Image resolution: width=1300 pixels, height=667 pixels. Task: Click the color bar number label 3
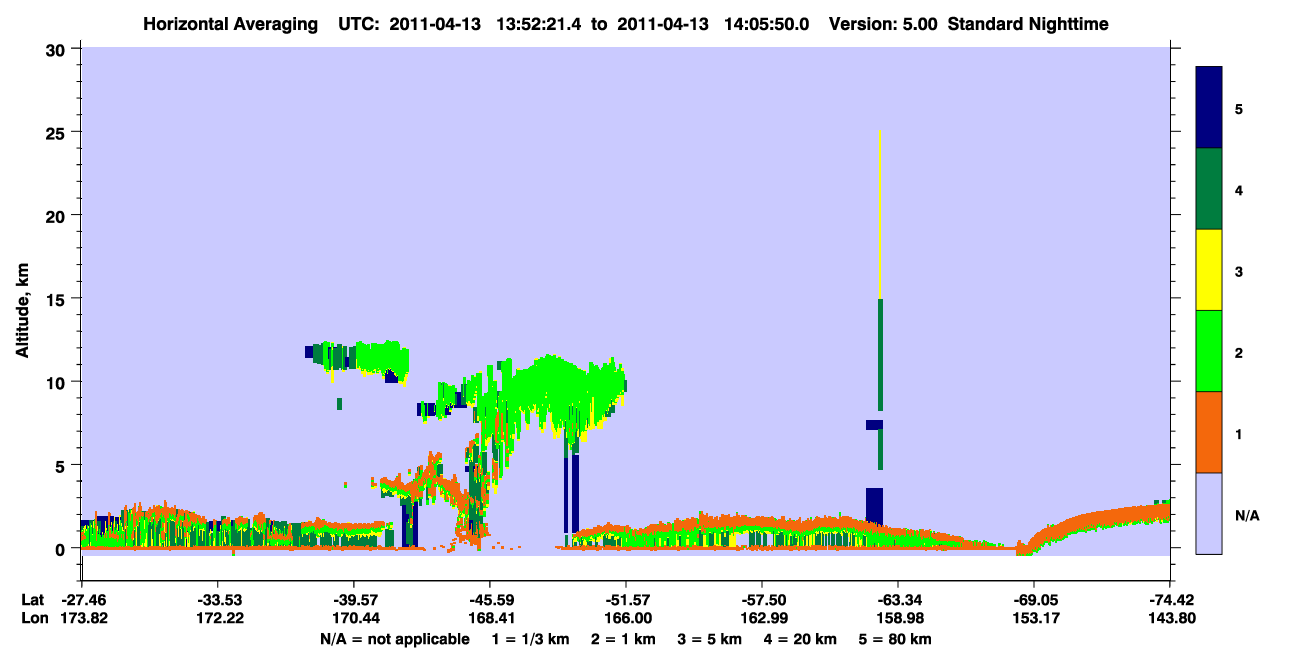pos(1239,271)
